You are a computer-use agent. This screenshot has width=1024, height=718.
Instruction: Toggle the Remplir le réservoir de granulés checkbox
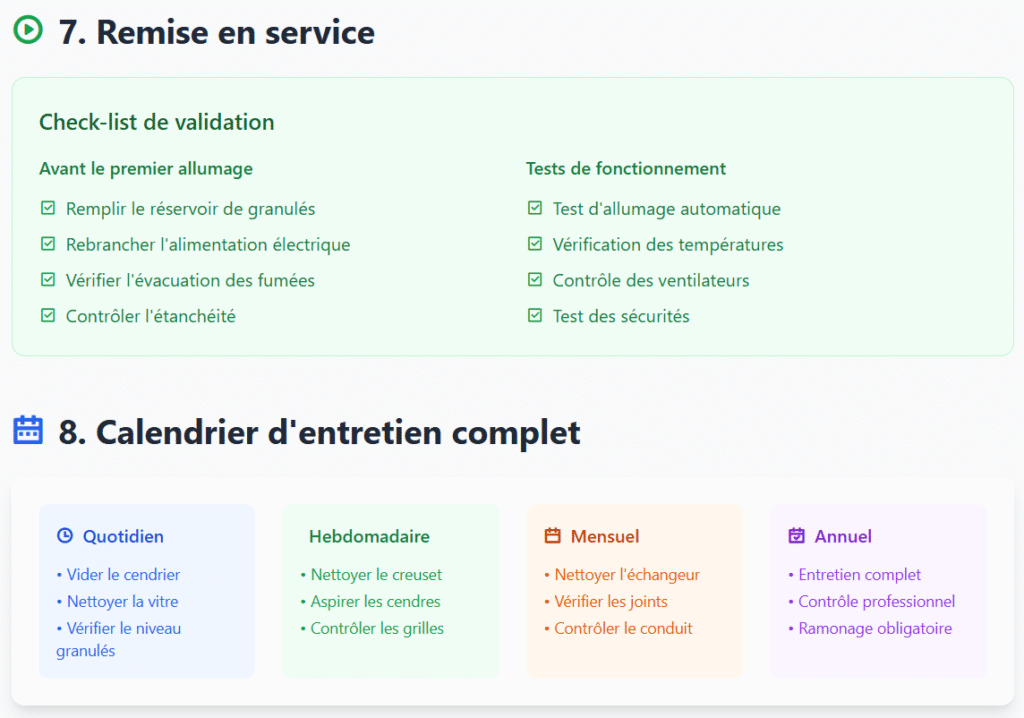click(x=48, y=209)
